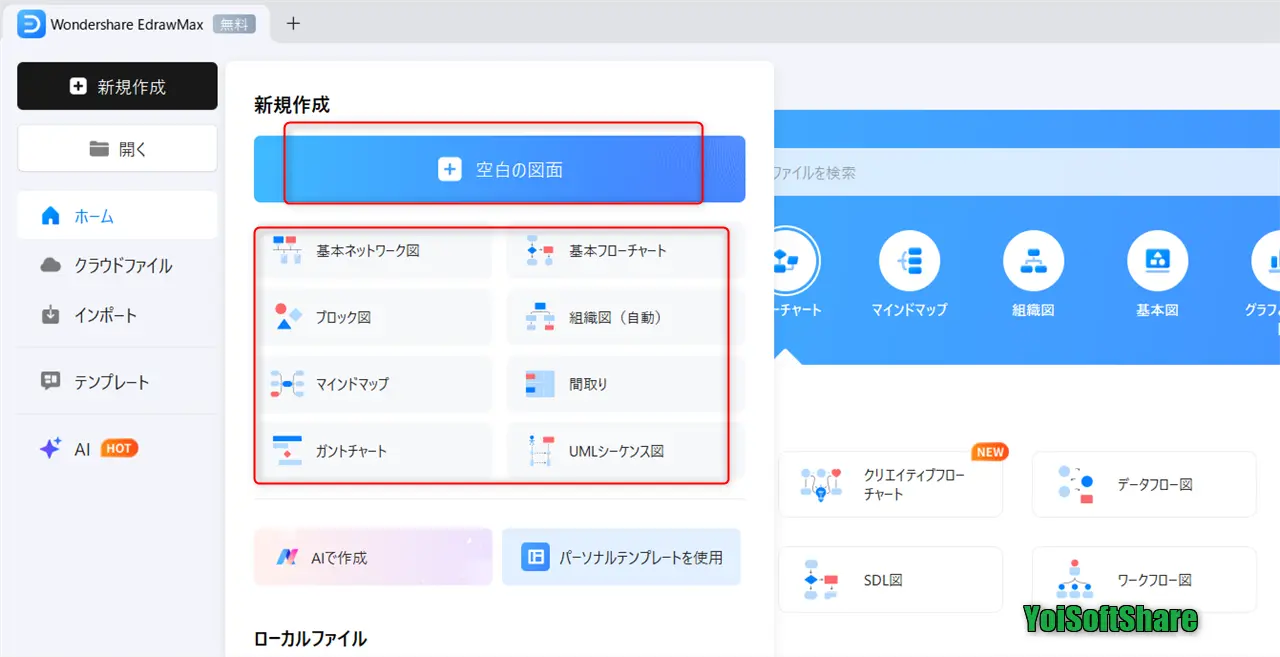Click the HOT badge next to AI

point(119,449)
